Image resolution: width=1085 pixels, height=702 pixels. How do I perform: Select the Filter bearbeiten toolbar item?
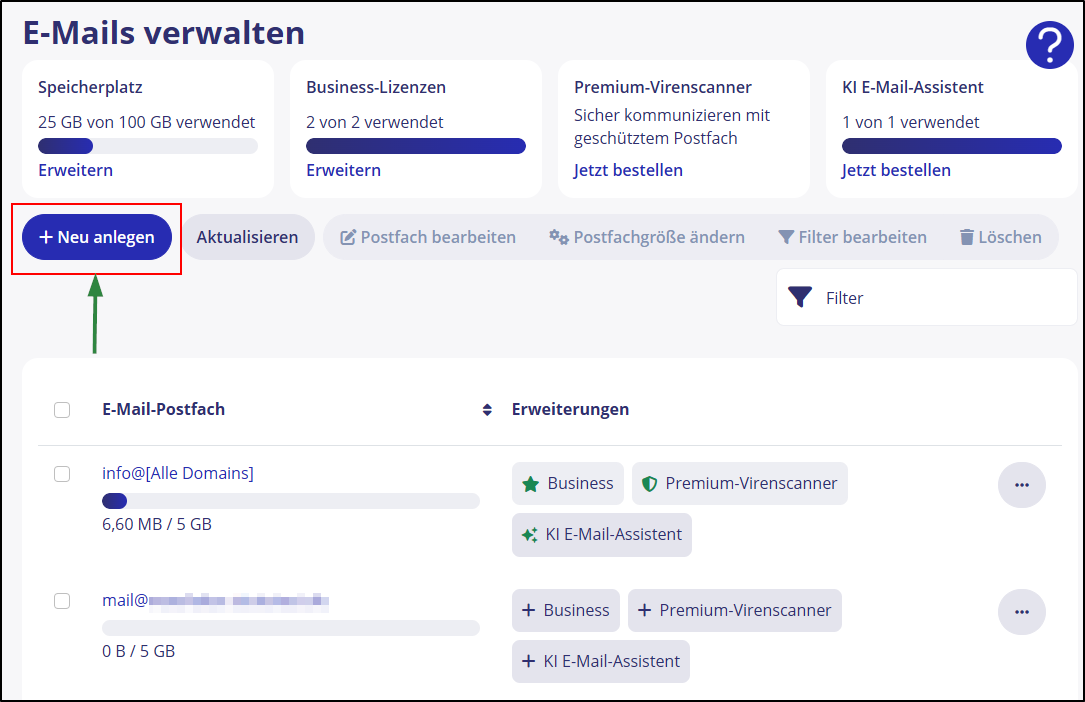point(853,236)
